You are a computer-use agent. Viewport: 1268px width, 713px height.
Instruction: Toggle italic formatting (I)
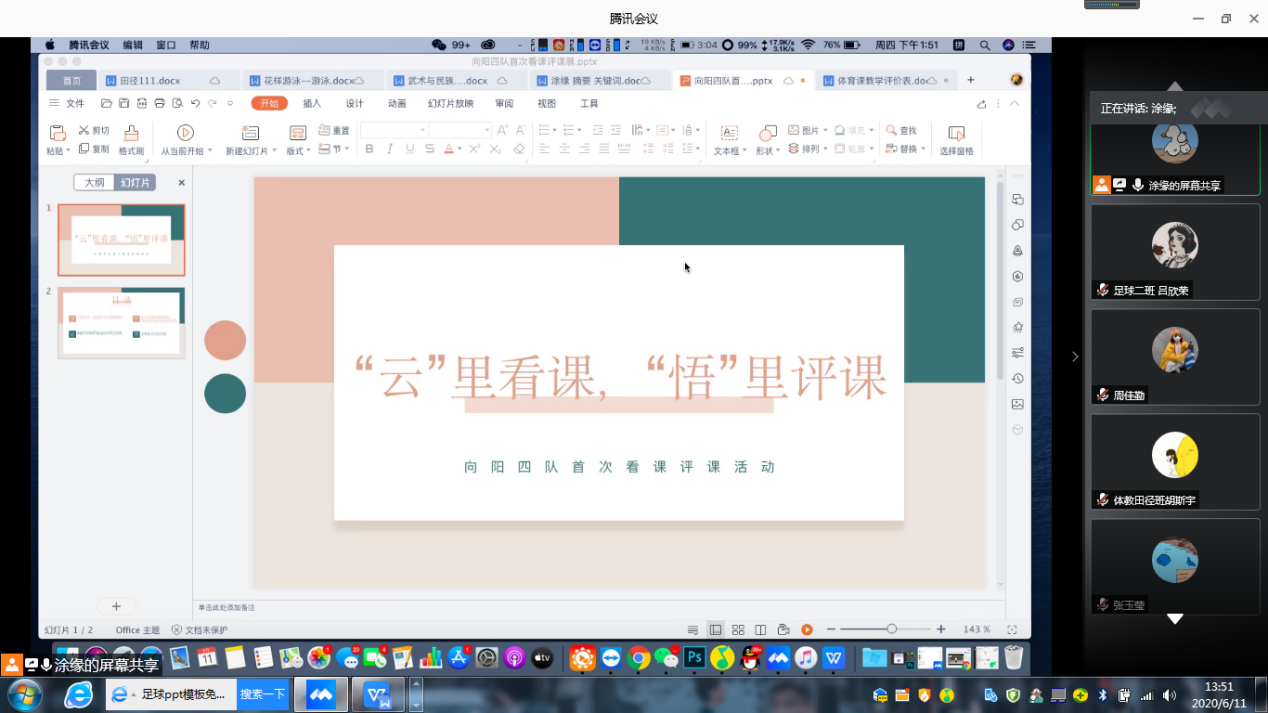(x=389, y=149)
